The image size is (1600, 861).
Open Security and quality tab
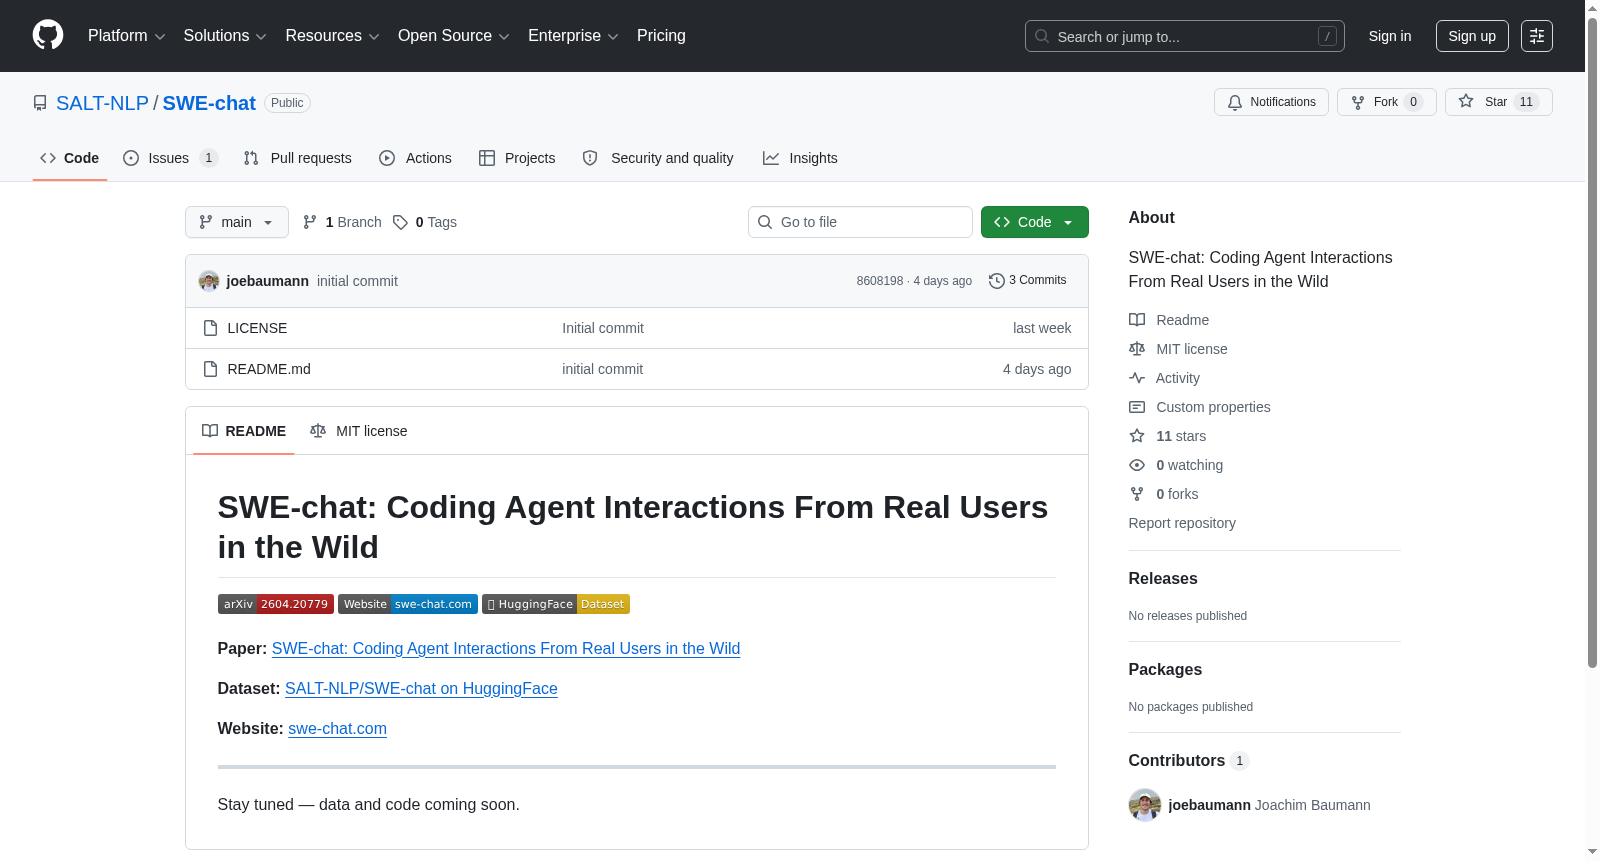coord(658,158)
